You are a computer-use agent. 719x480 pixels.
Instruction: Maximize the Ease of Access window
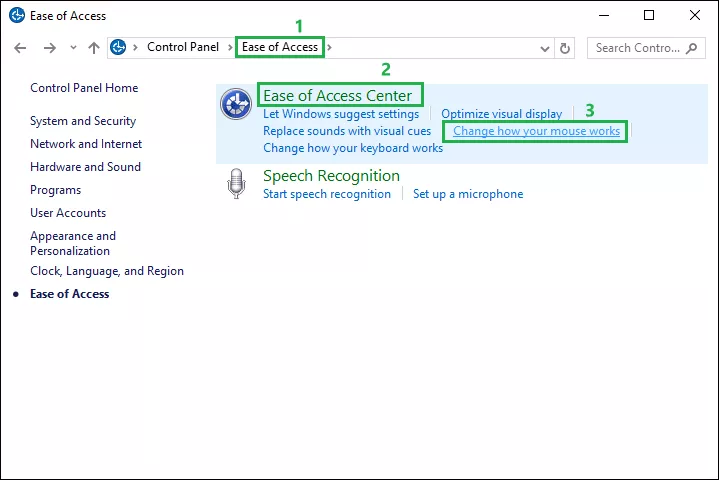(649, 16)
